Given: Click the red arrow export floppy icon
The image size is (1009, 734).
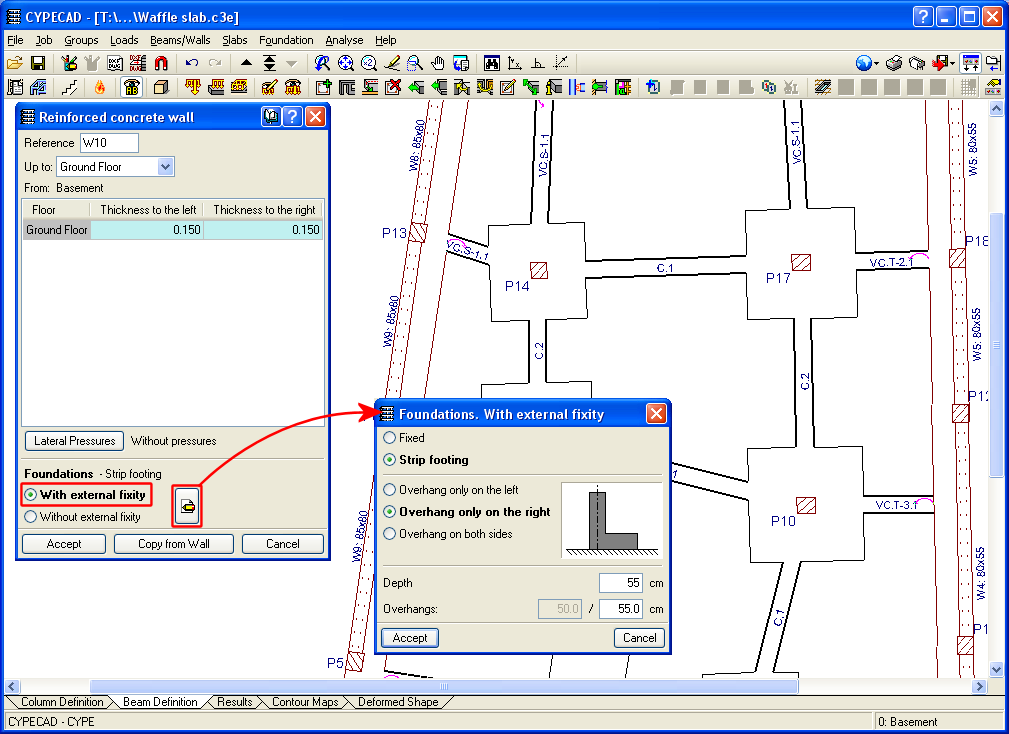Looking at the screenshot, I should (940, 63).
